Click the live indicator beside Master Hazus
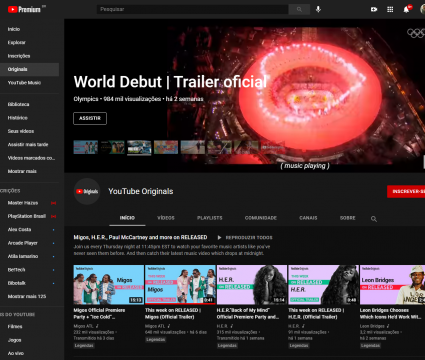This screenshot has width=425, height=360. coord(53,203)
